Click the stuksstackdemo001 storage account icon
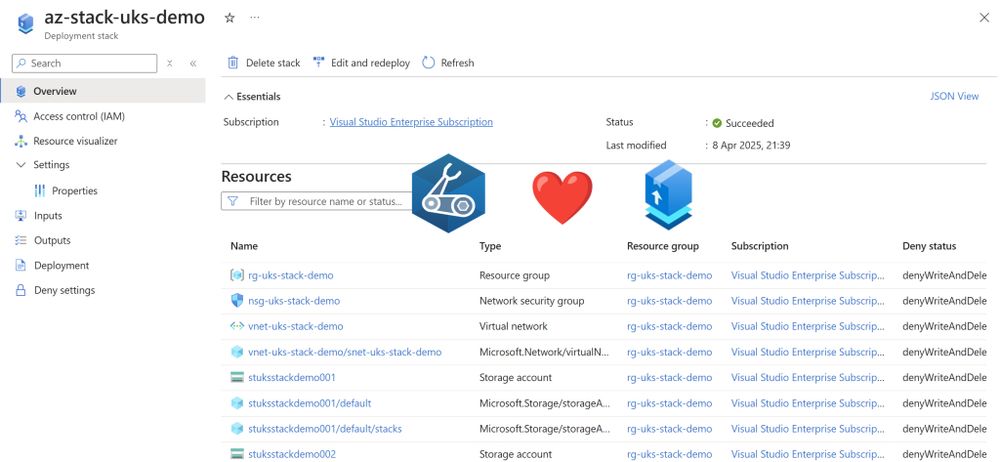The image size is (1000, 462). [237, 378]
